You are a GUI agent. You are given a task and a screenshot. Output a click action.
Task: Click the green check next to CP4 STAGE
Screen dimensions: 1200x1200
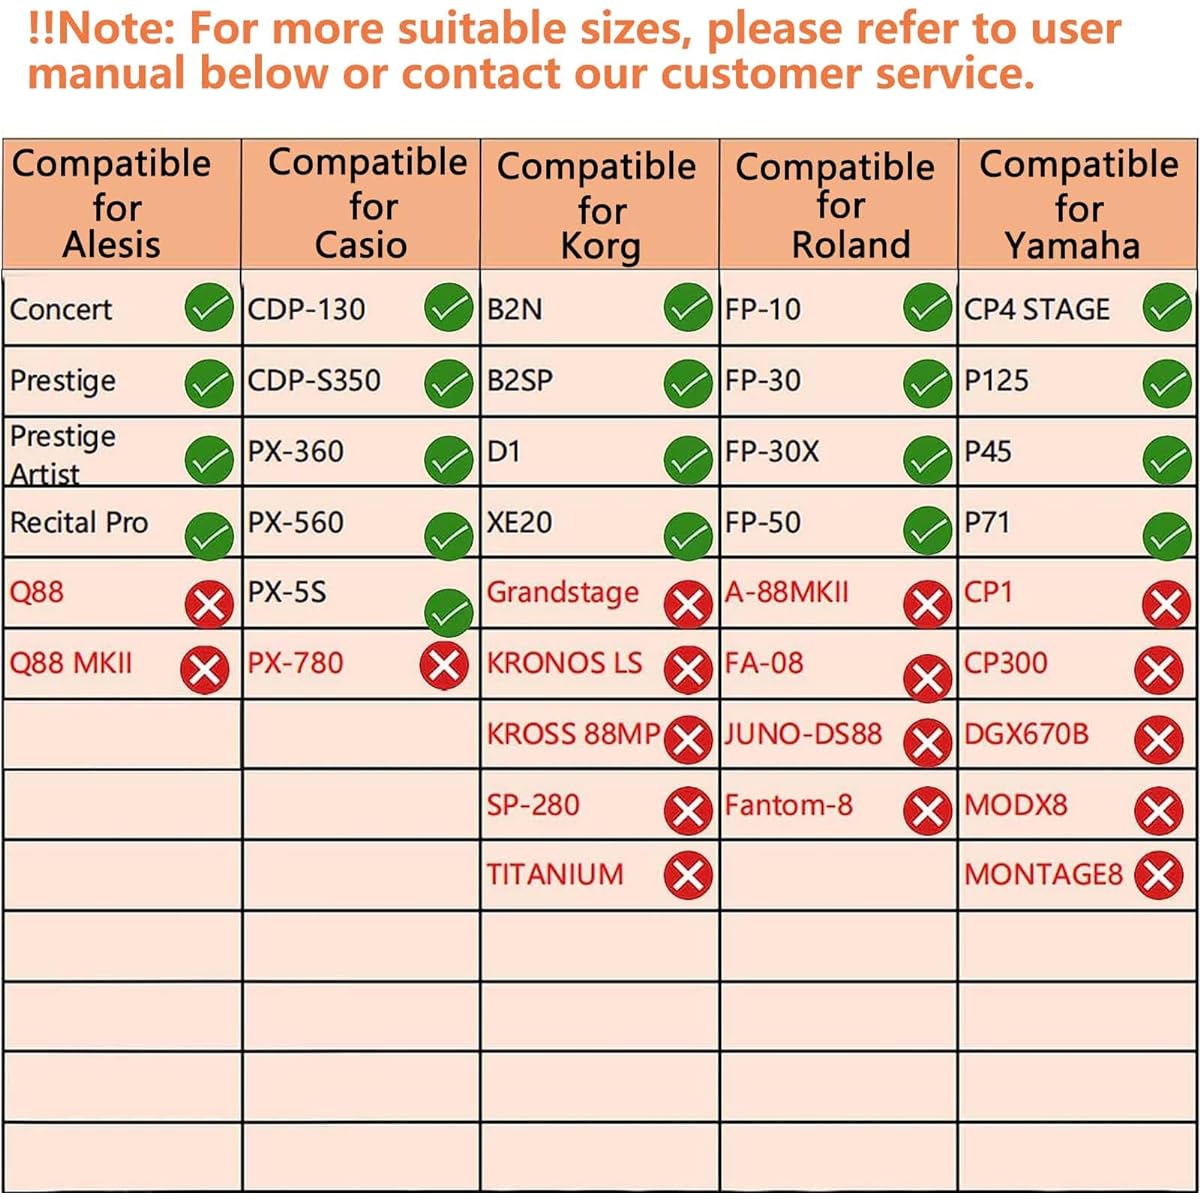1167,307
